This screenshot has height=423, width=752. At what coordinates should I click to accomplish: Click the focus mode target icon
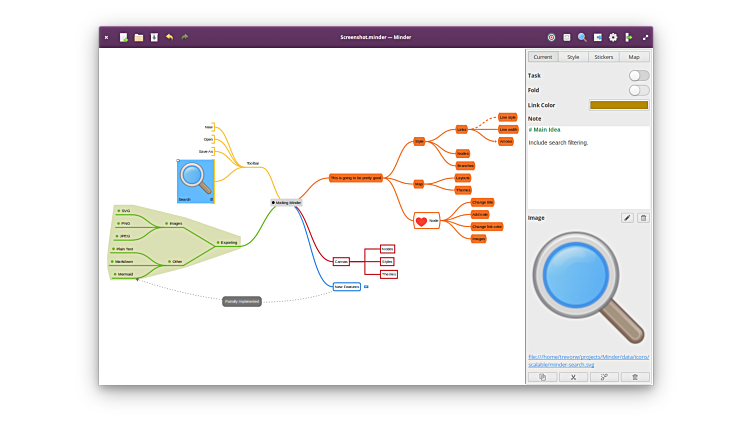pos(551,37)
